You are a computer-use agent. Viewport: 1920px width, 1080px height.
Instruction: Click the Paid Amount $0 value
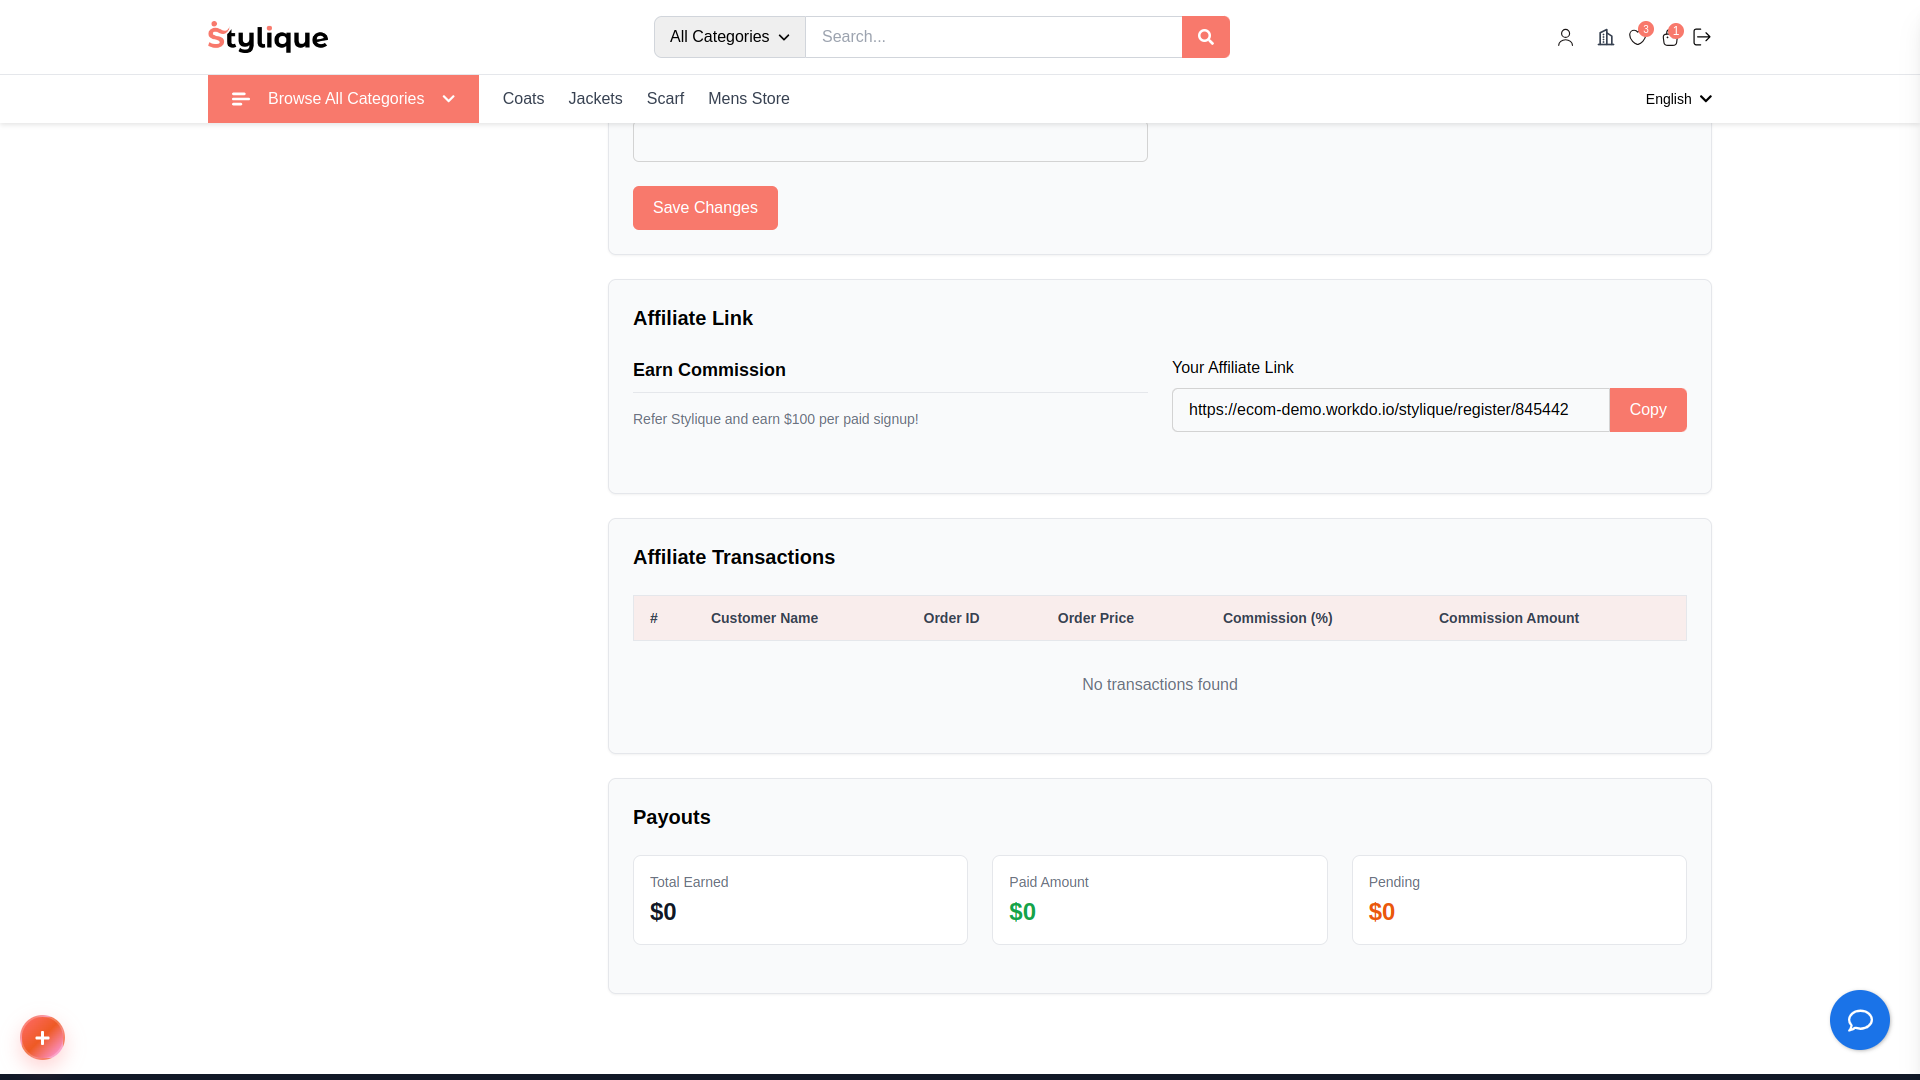point(1022,912)
